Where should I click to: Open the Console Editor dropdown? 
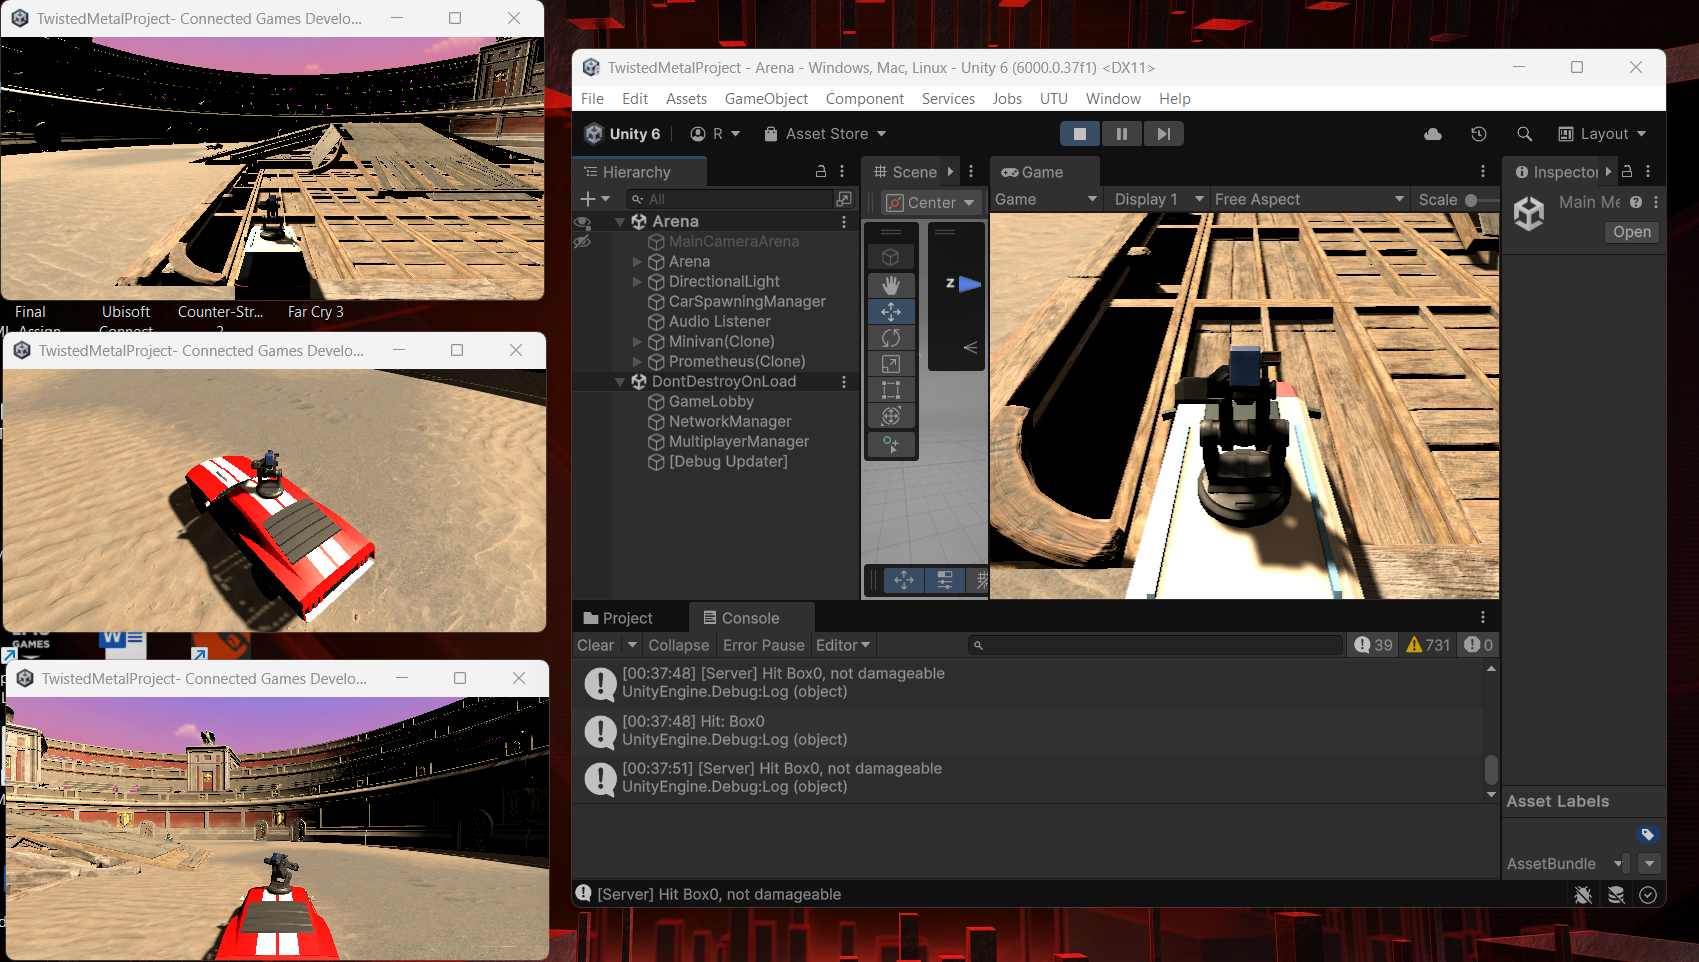pyautogui.click(x=843, y=646)
